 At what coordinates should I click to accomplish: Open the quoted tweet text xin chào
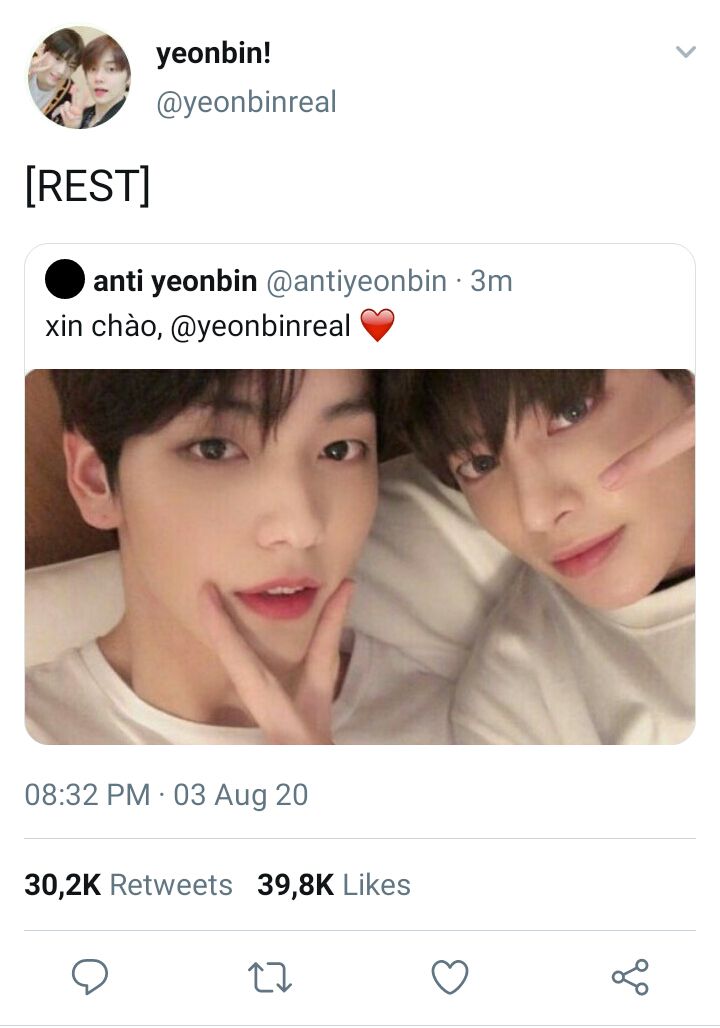tap(104, 326)
